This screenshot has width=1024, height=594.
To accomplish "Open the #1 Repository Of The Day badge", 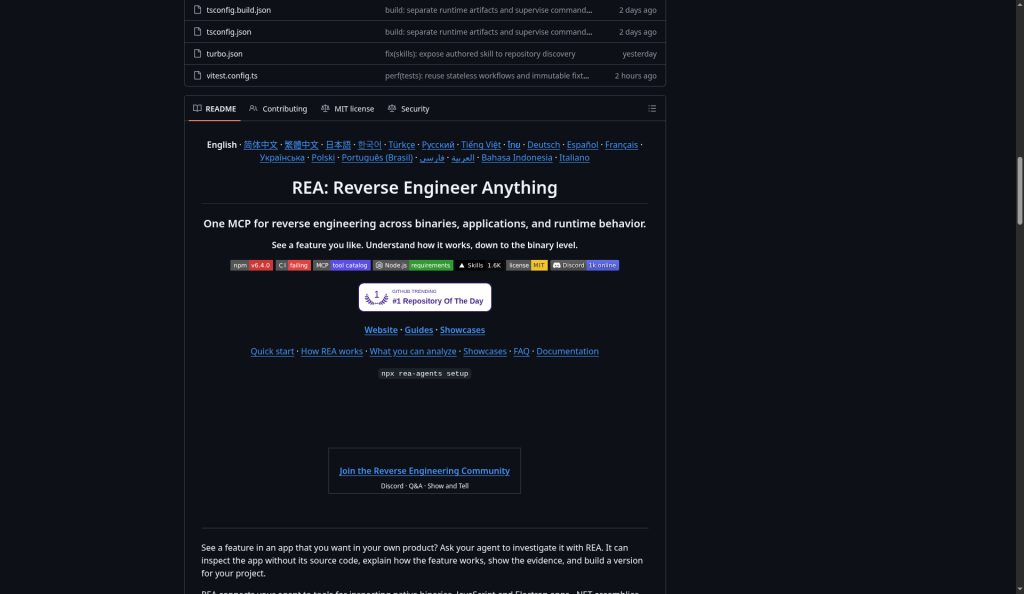I will coord(424,298).
